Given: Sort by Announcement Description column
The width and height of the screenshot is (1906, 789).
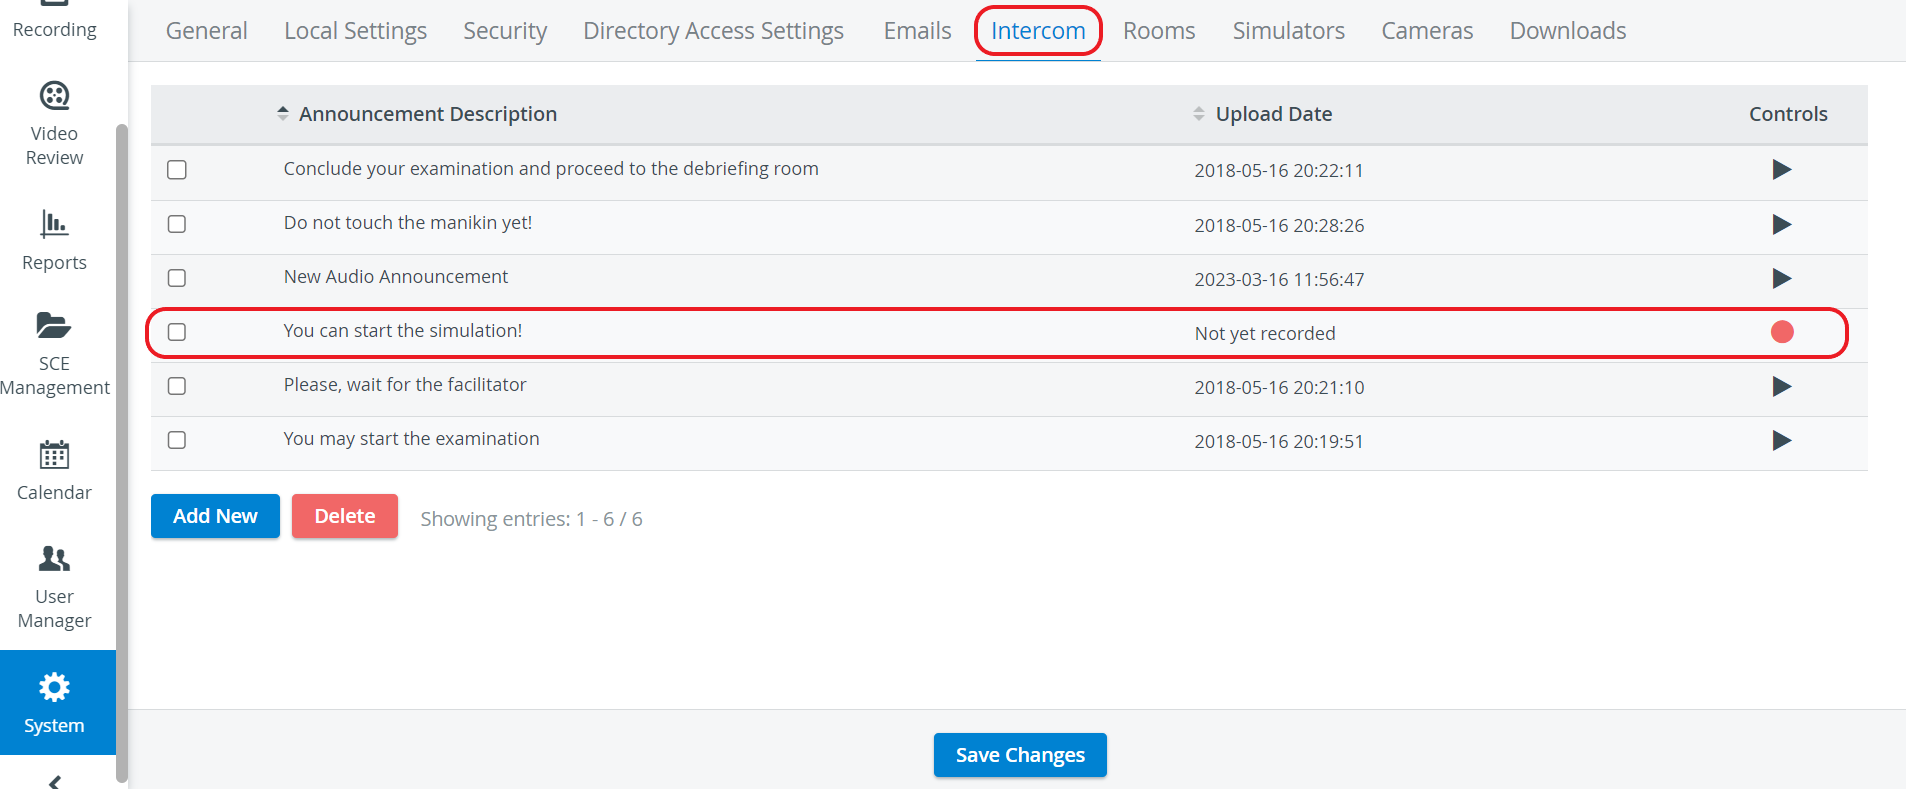Looking at the screenshot, I should [x=417, y=114].
